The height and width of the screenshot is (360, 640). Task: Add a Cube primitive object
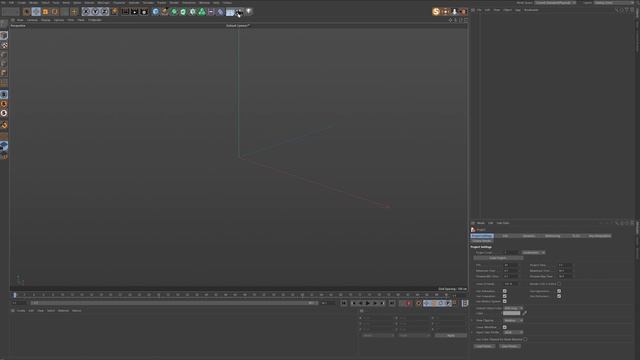(156, 12)
